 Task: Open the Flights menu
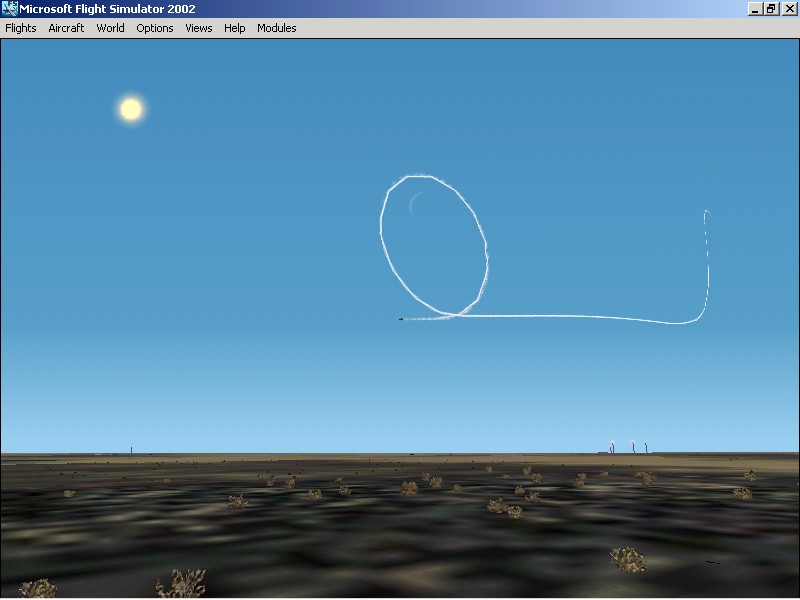[x=21, y=28]
